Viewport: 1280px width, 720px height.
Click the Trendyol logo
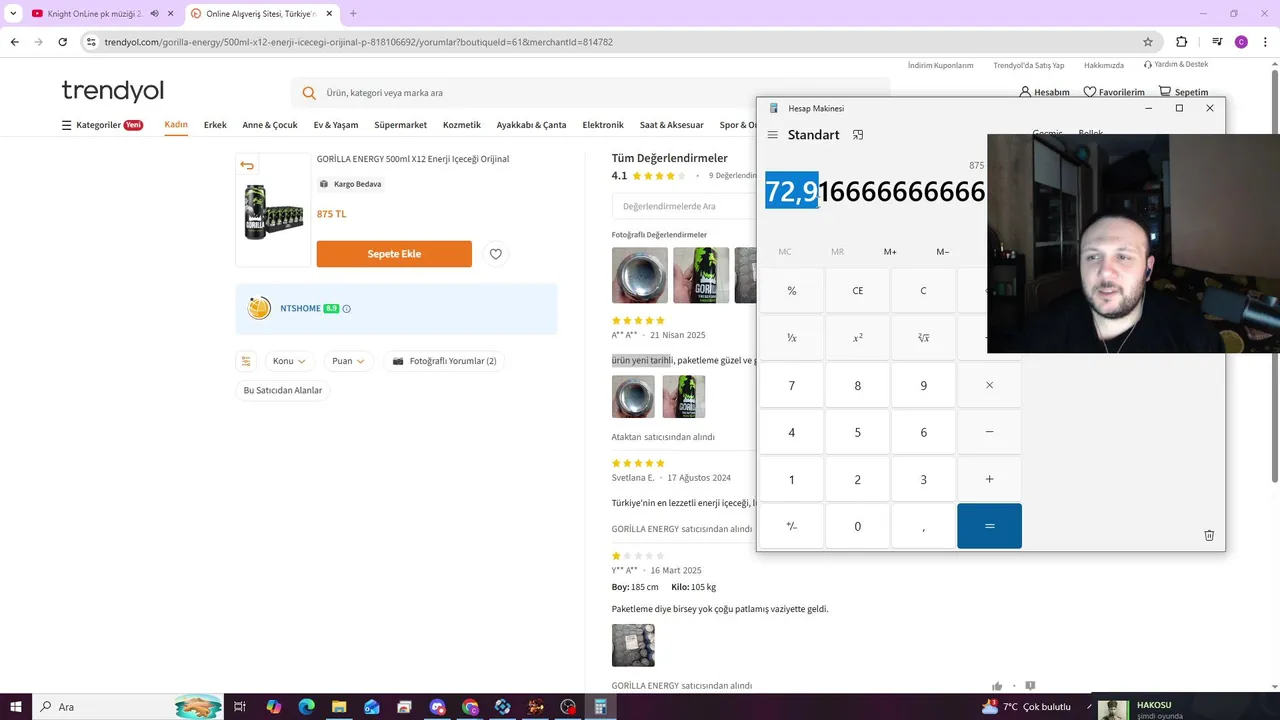(112, 91)
